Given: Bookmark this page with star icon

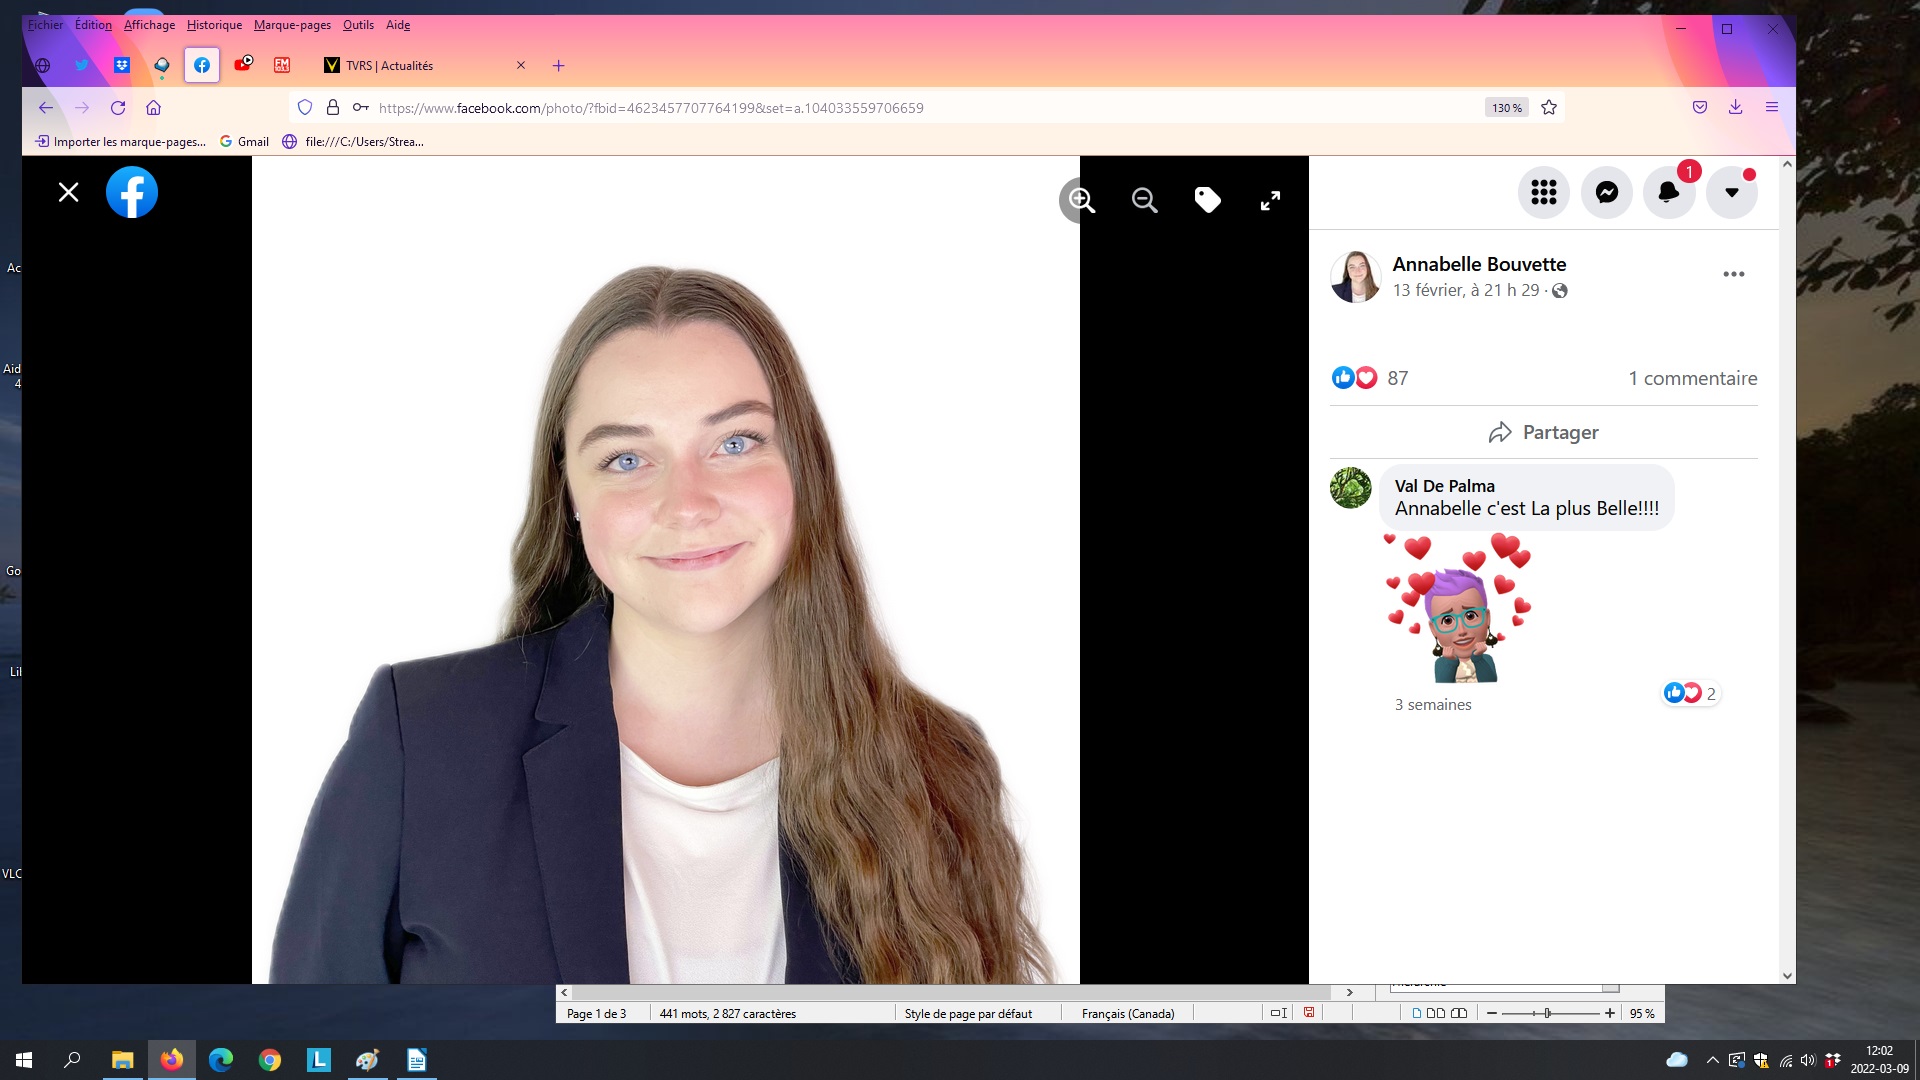Looking at the screenshot, I should (x=1549, y=108).
